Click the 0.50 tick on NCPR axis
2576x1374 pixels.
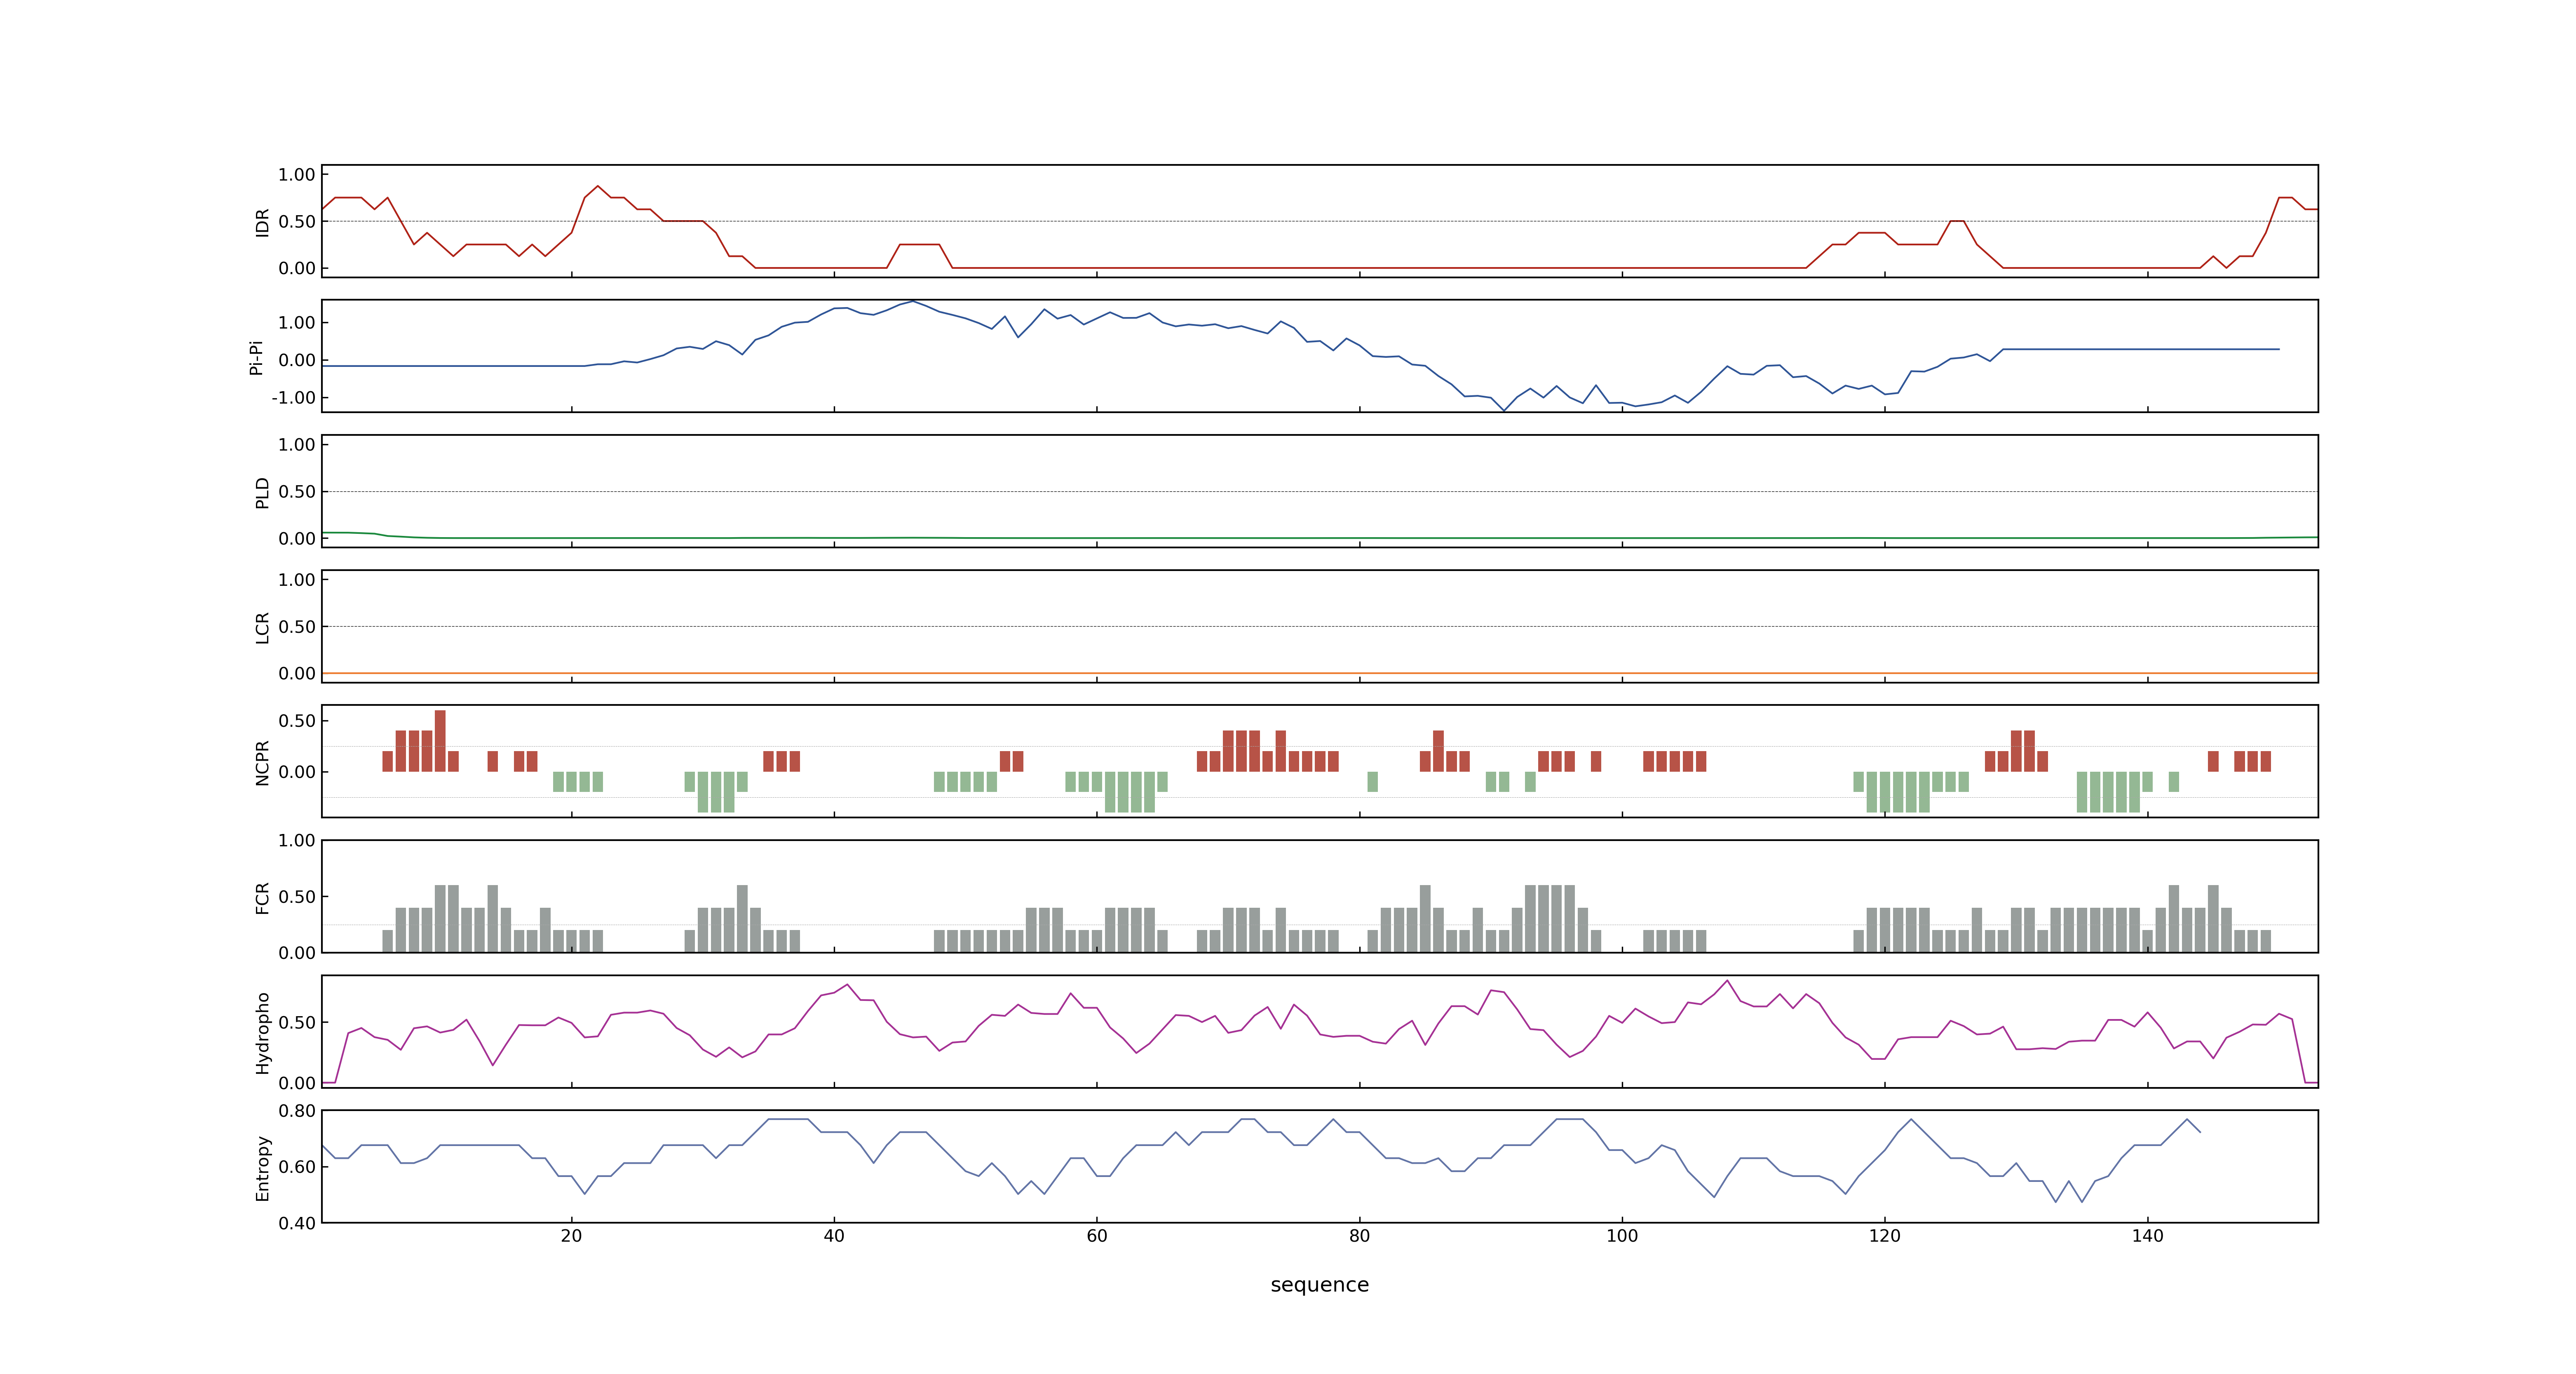pos(297,721)
